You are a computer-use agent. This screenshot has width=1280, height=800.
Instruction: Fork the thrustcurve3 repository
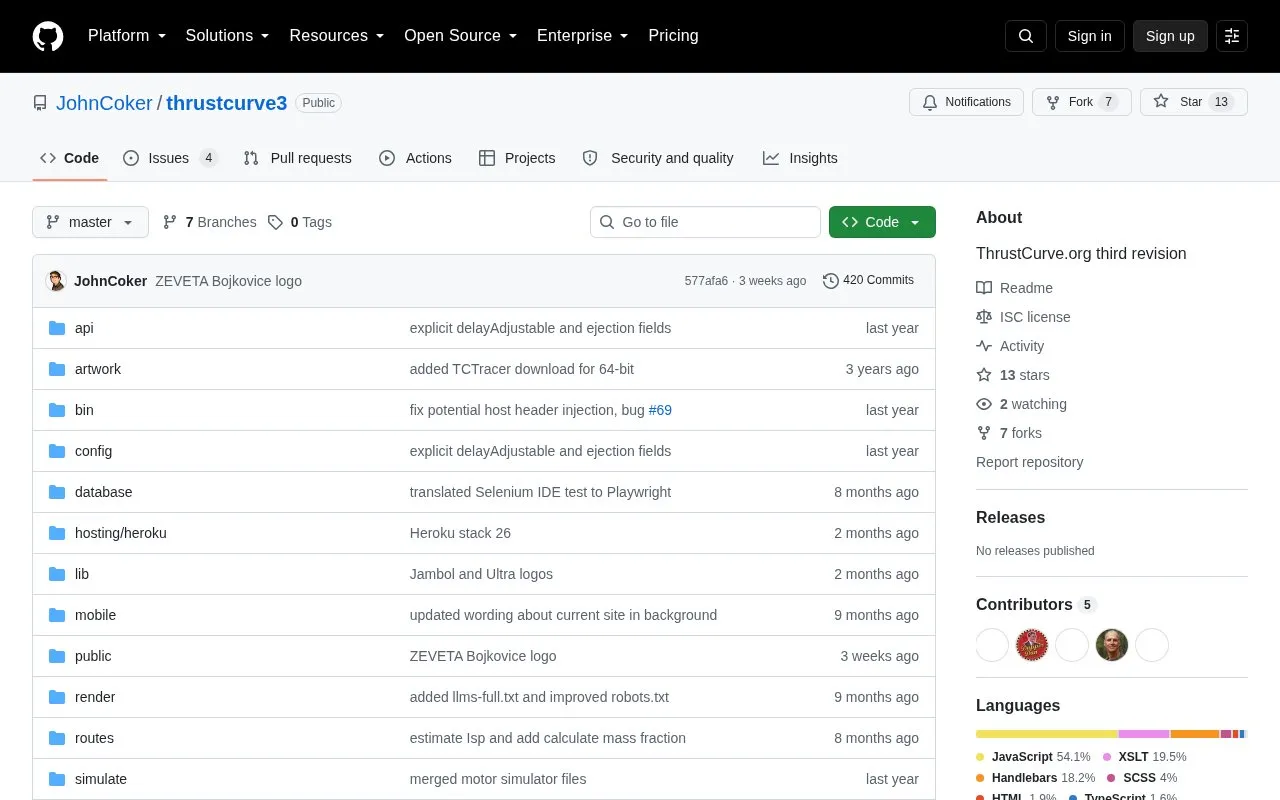tap(1082, 102)
